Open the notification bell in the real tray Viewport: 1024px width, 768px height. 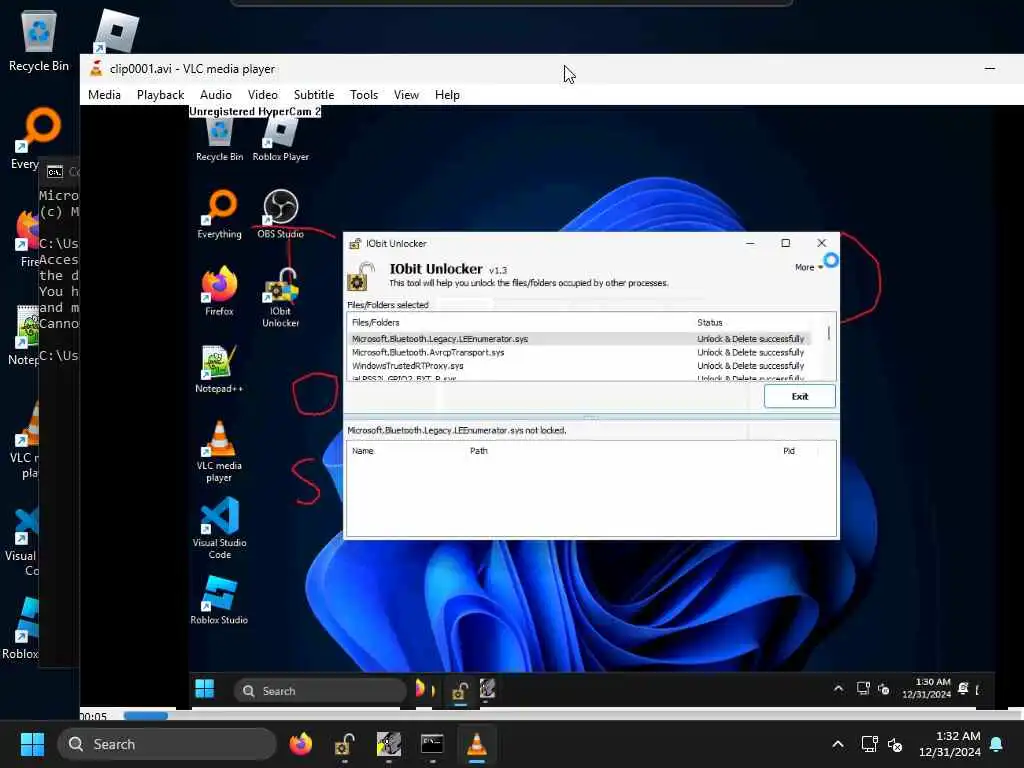[997, 744]
